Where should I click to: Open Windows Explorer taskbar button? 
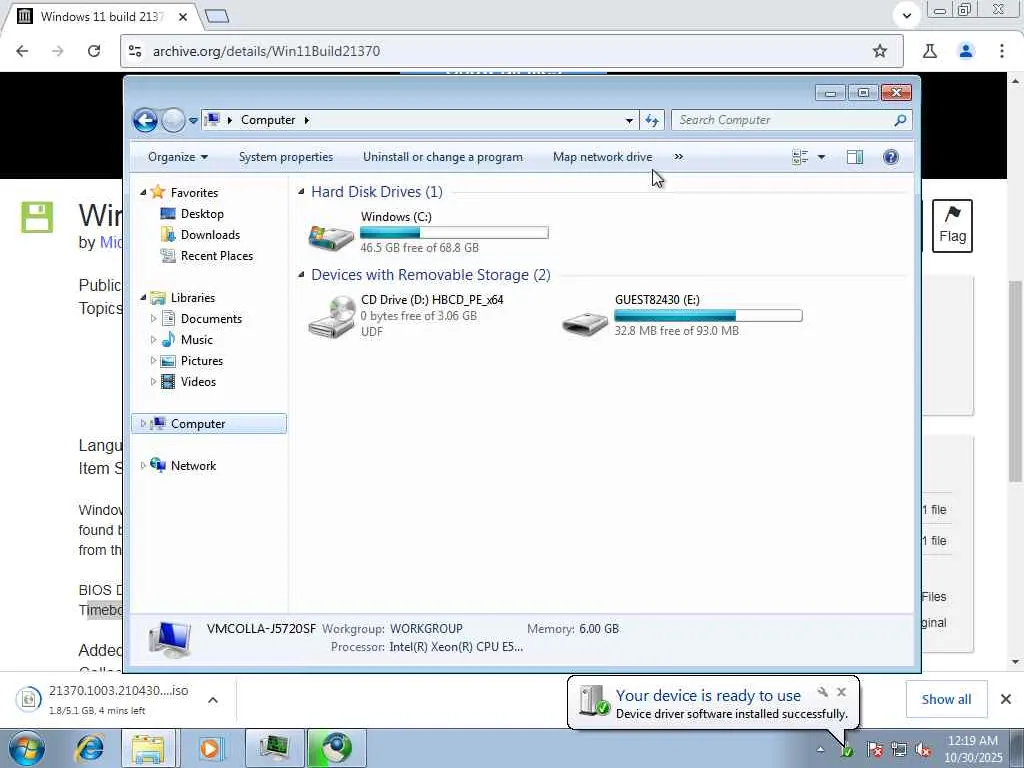click(x=148, y=748)
